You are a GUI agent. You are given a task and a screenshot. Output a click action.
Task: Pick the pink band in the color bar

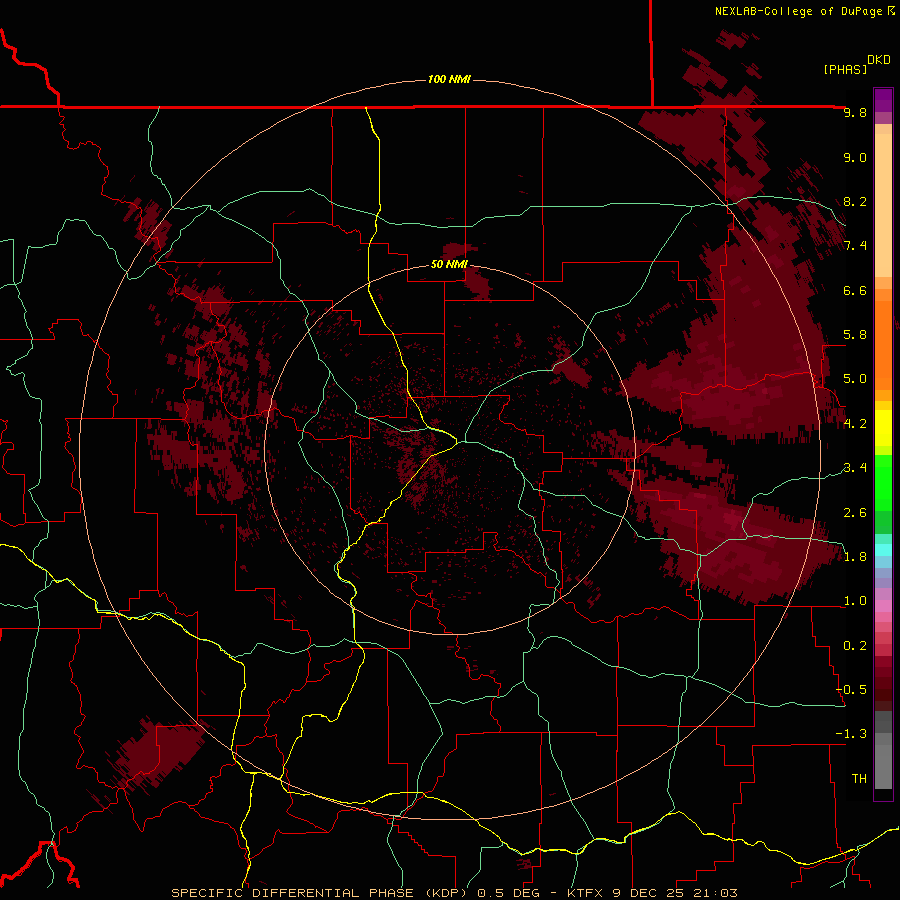tap(883, 606)
